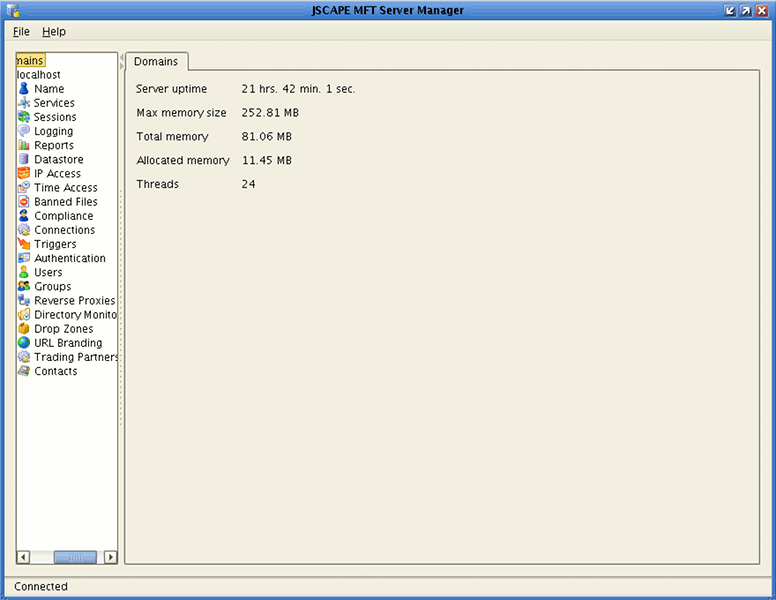The width and height of the screenshot is (776, 600).
Task: Click the Connected status bar text
Action: [x=41, y=587]
